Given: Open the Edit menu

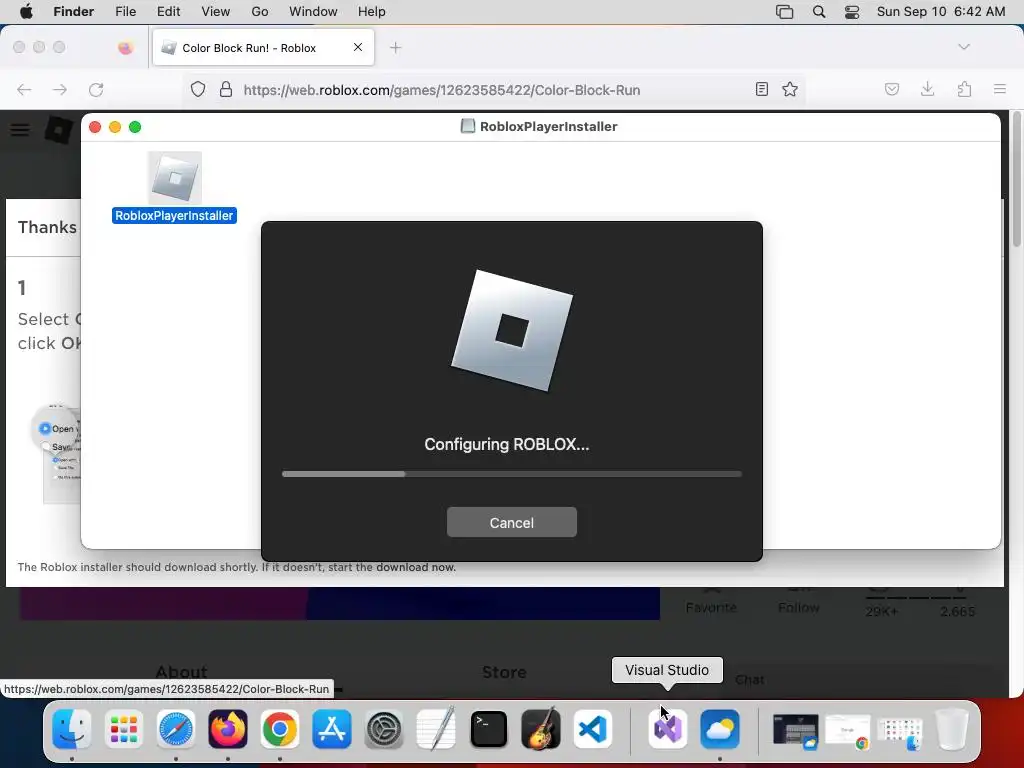Looking at the screenshot, I should tap(168, 12).
